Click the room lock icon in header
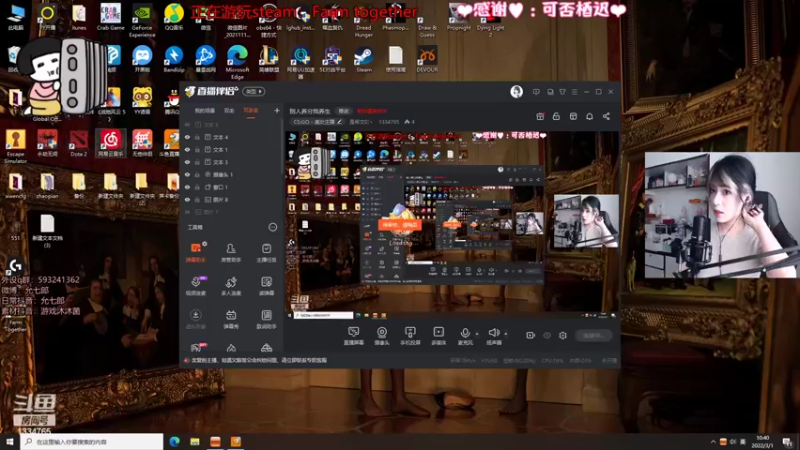The height and width of the screenshot is (450, 800). click(x=556, y=116)
